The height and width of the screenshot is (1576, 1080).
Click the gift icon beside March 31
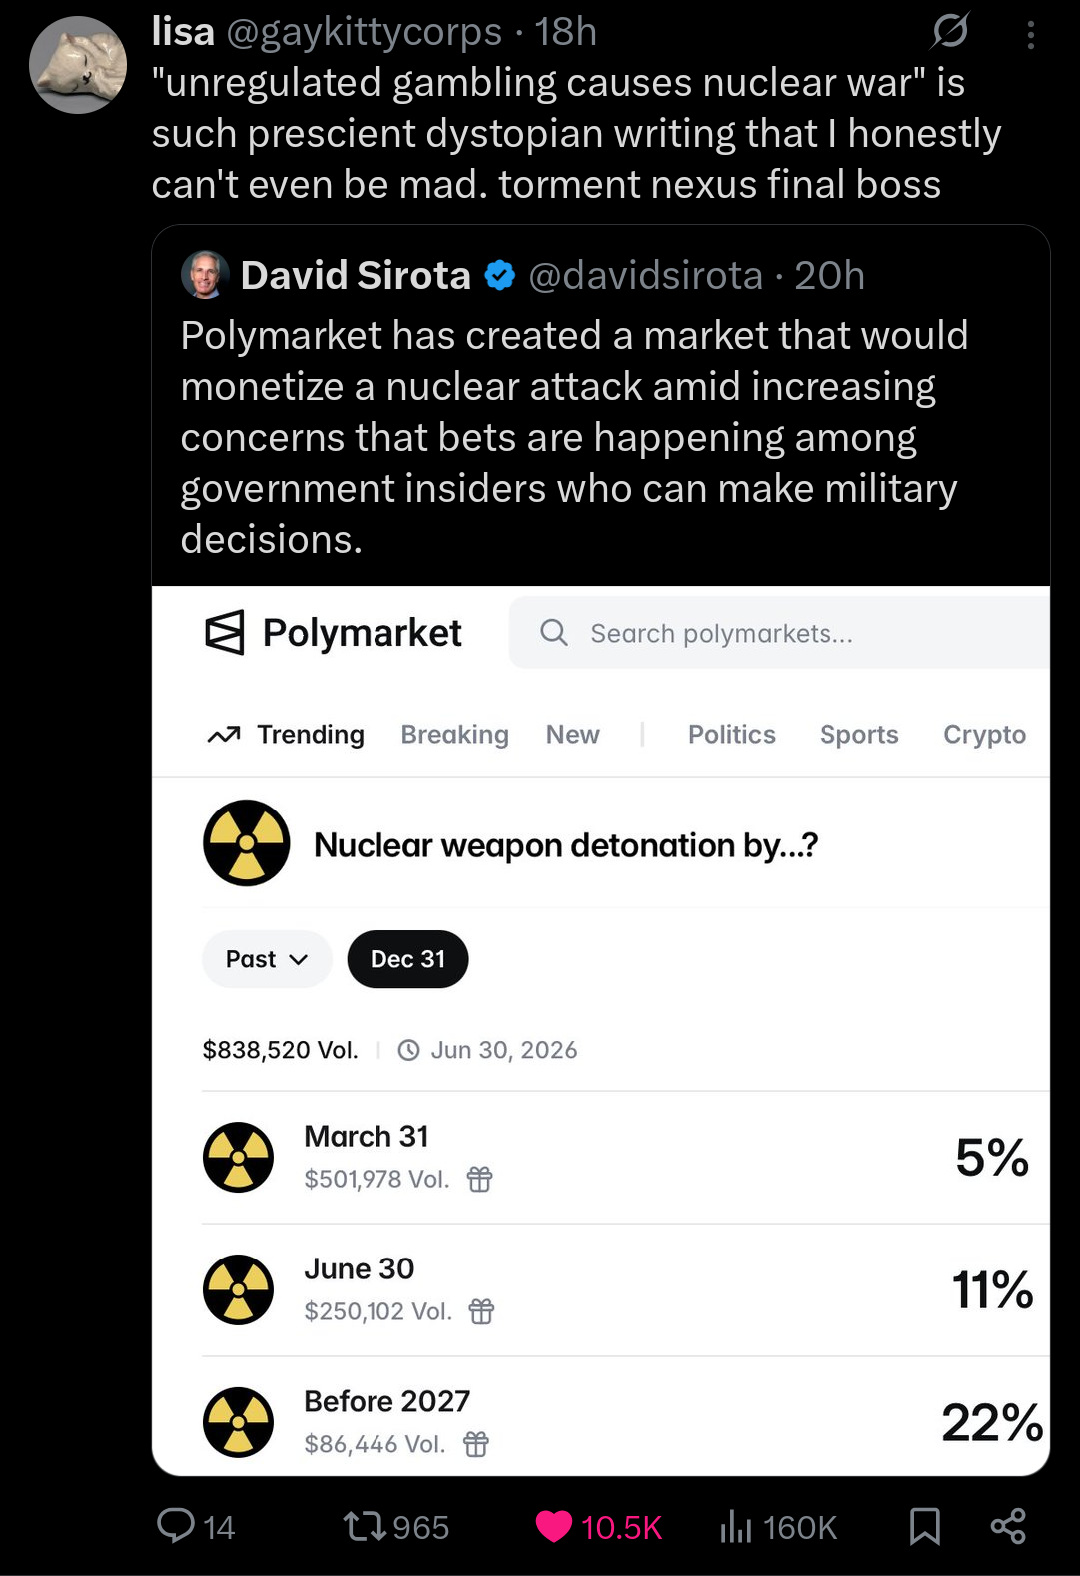480,1180
